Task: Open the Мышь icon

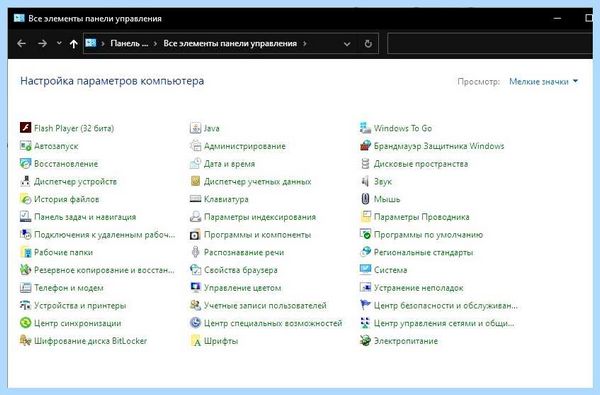Action: click(x=365, y=199)
